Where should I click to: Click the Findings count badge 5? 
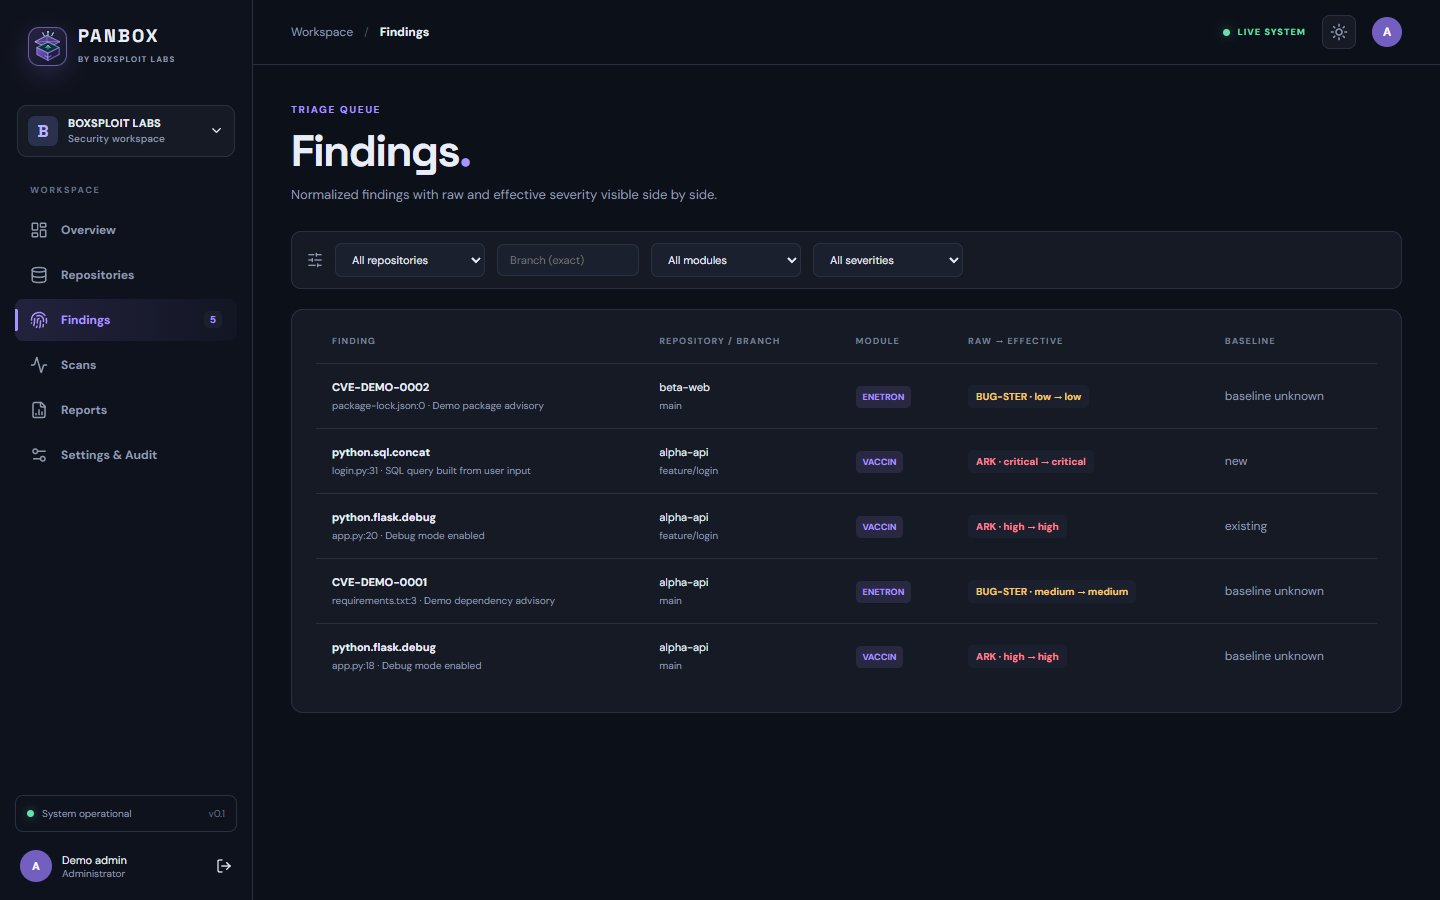pyautogui.click(x=213, y=320)
